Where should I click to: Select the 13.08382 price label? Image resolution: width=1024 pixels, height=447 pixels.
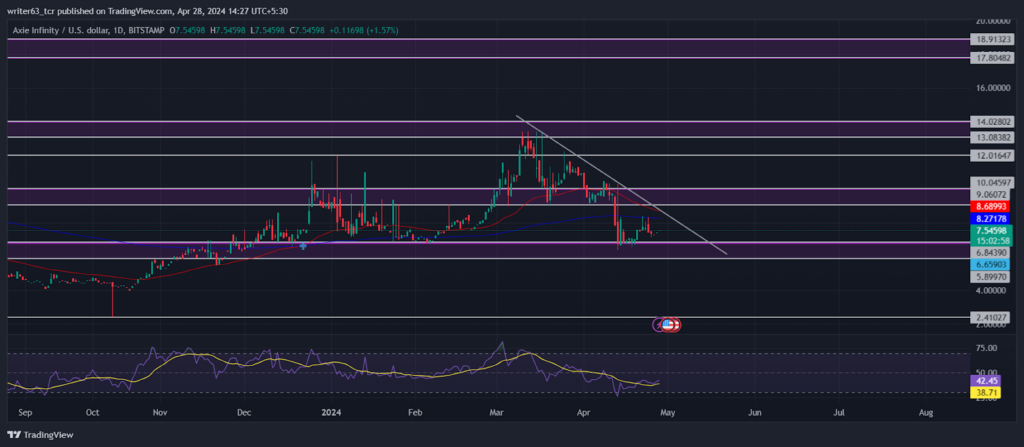point(990,137)
